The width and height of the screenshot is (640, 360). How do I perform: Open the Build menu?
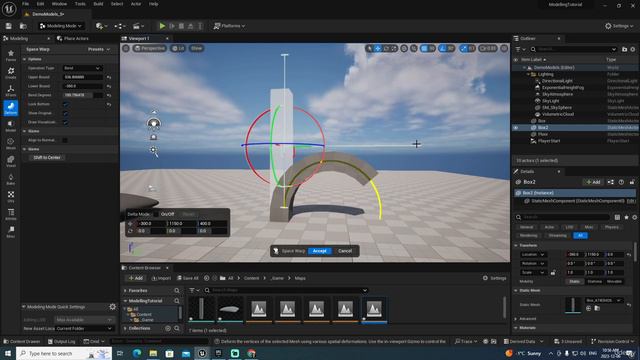98,4
